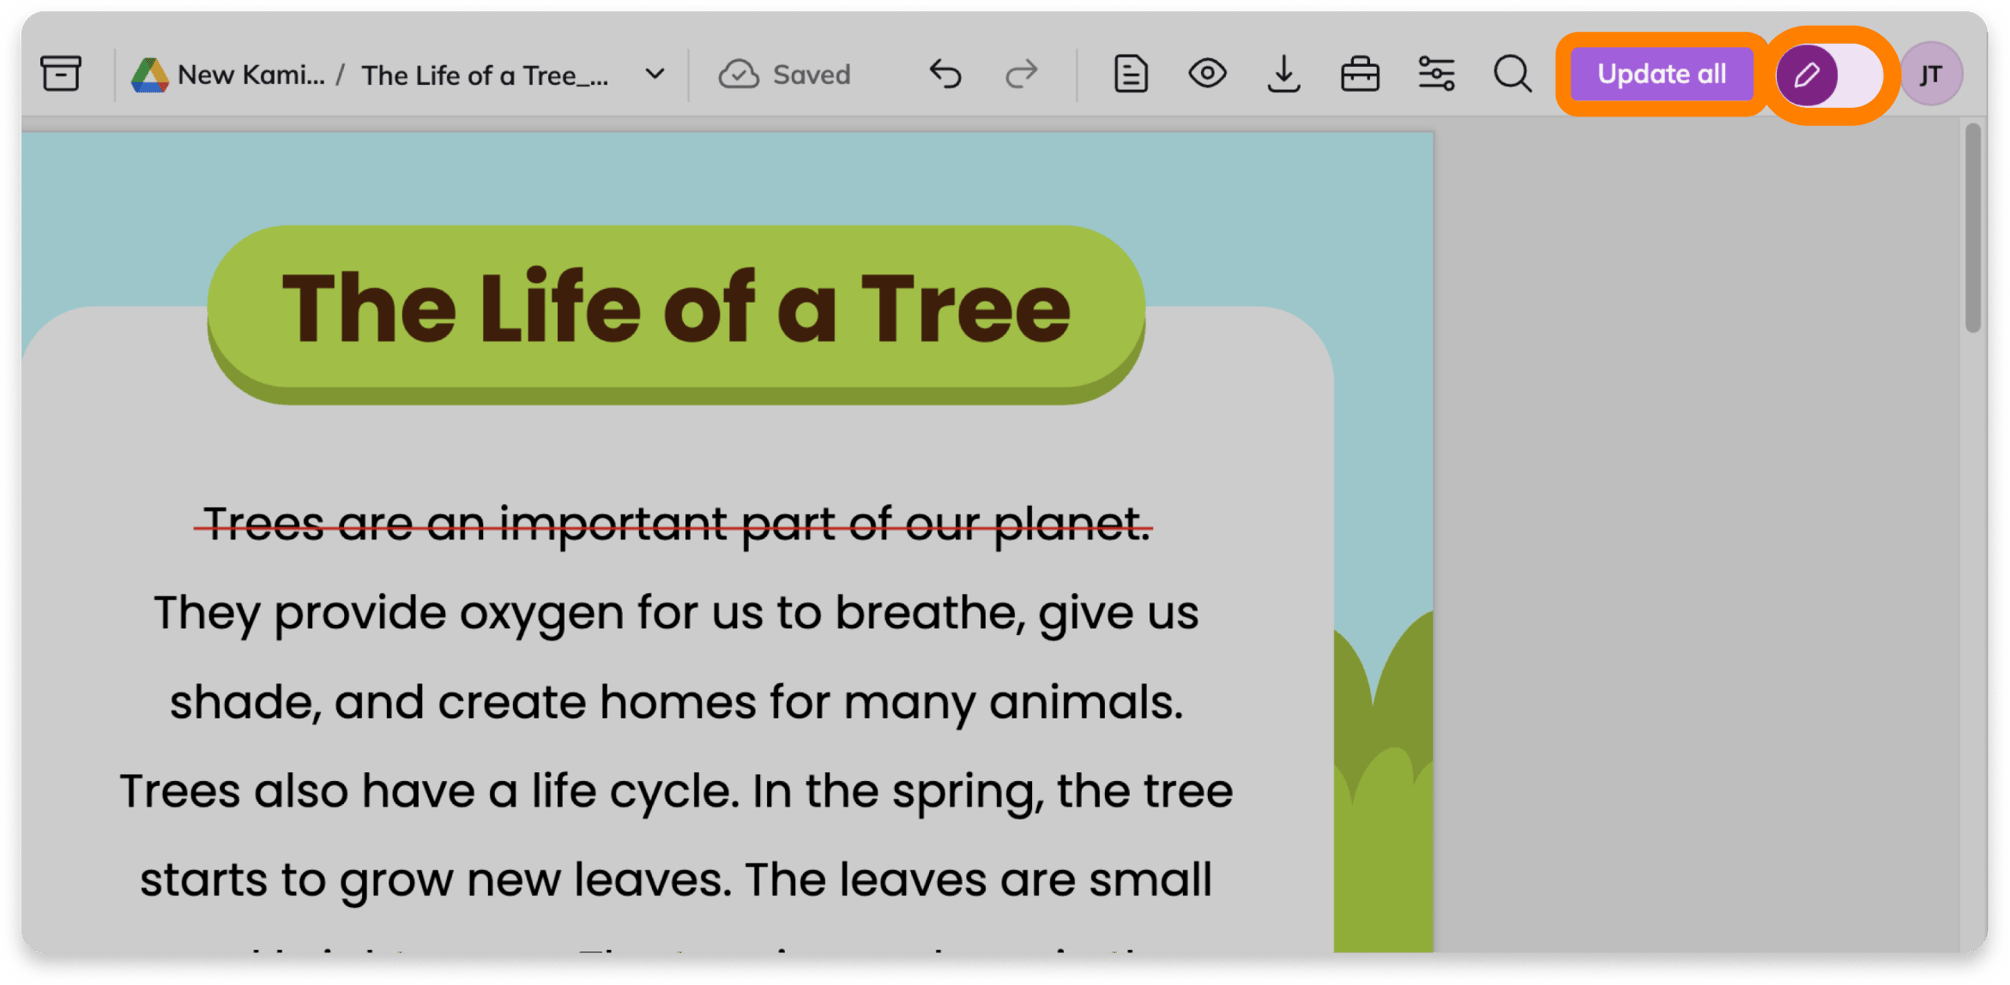Click the vertical scrollbar thumb
The height and width of the screenshot is (985, 2010).
point(1973,228)
